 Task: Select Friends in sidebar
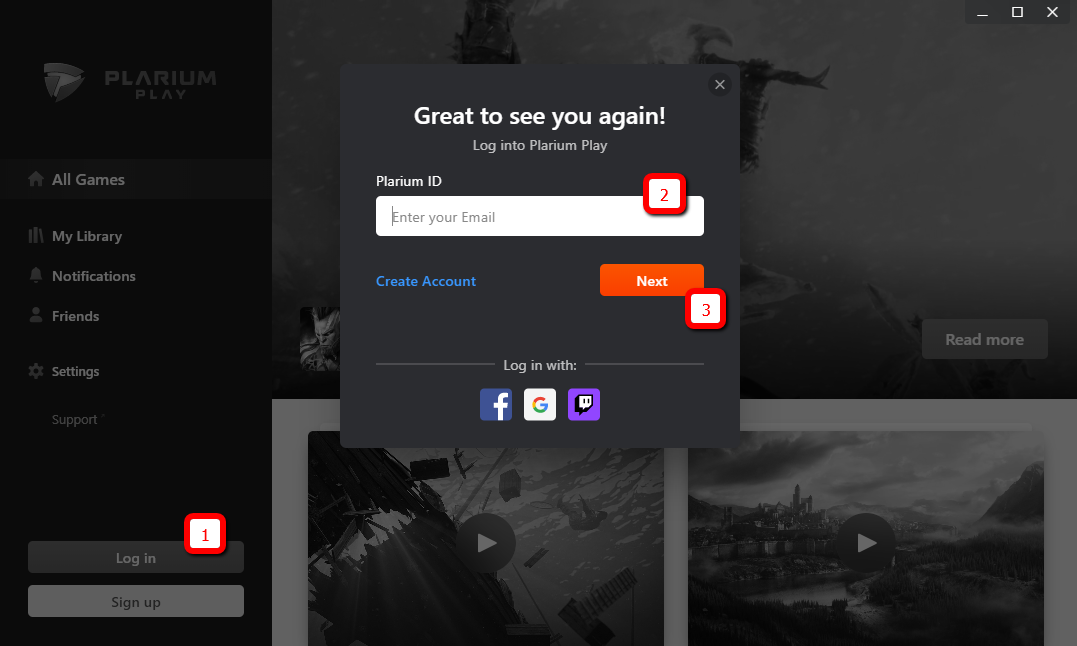[x=75, y=316]
